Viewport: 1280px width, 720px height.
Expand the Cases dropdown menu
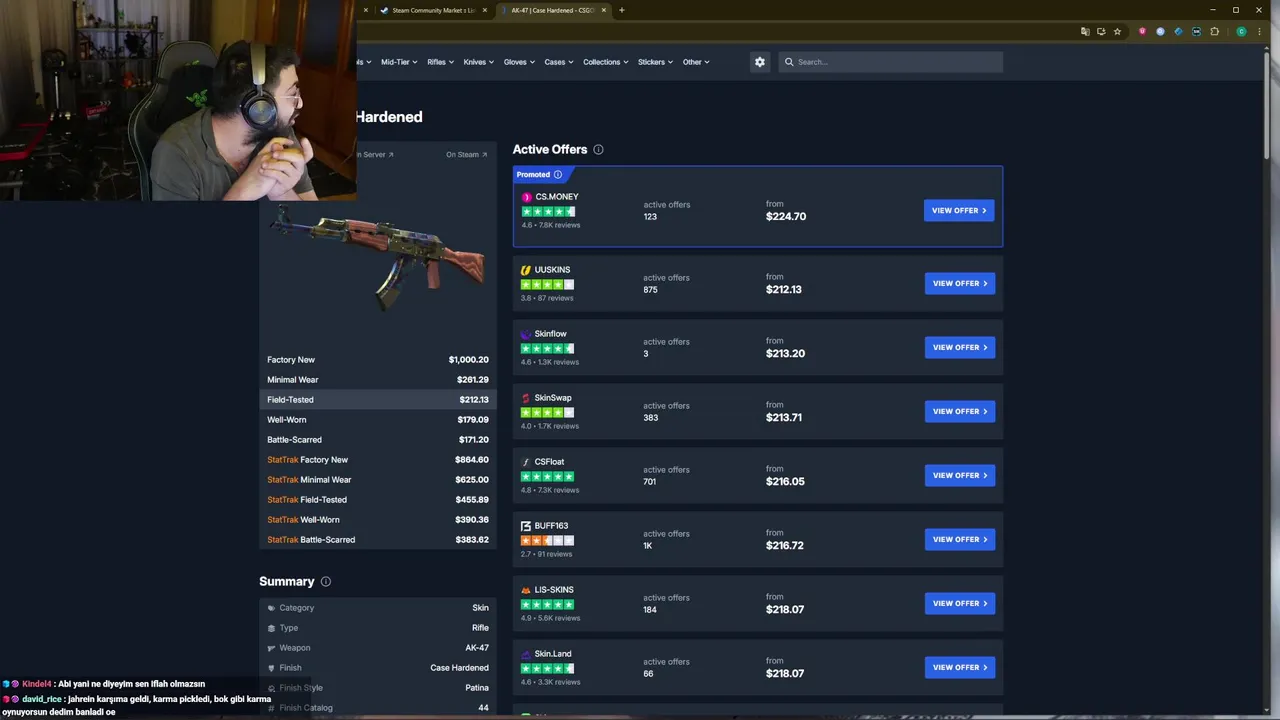(559, 62)
